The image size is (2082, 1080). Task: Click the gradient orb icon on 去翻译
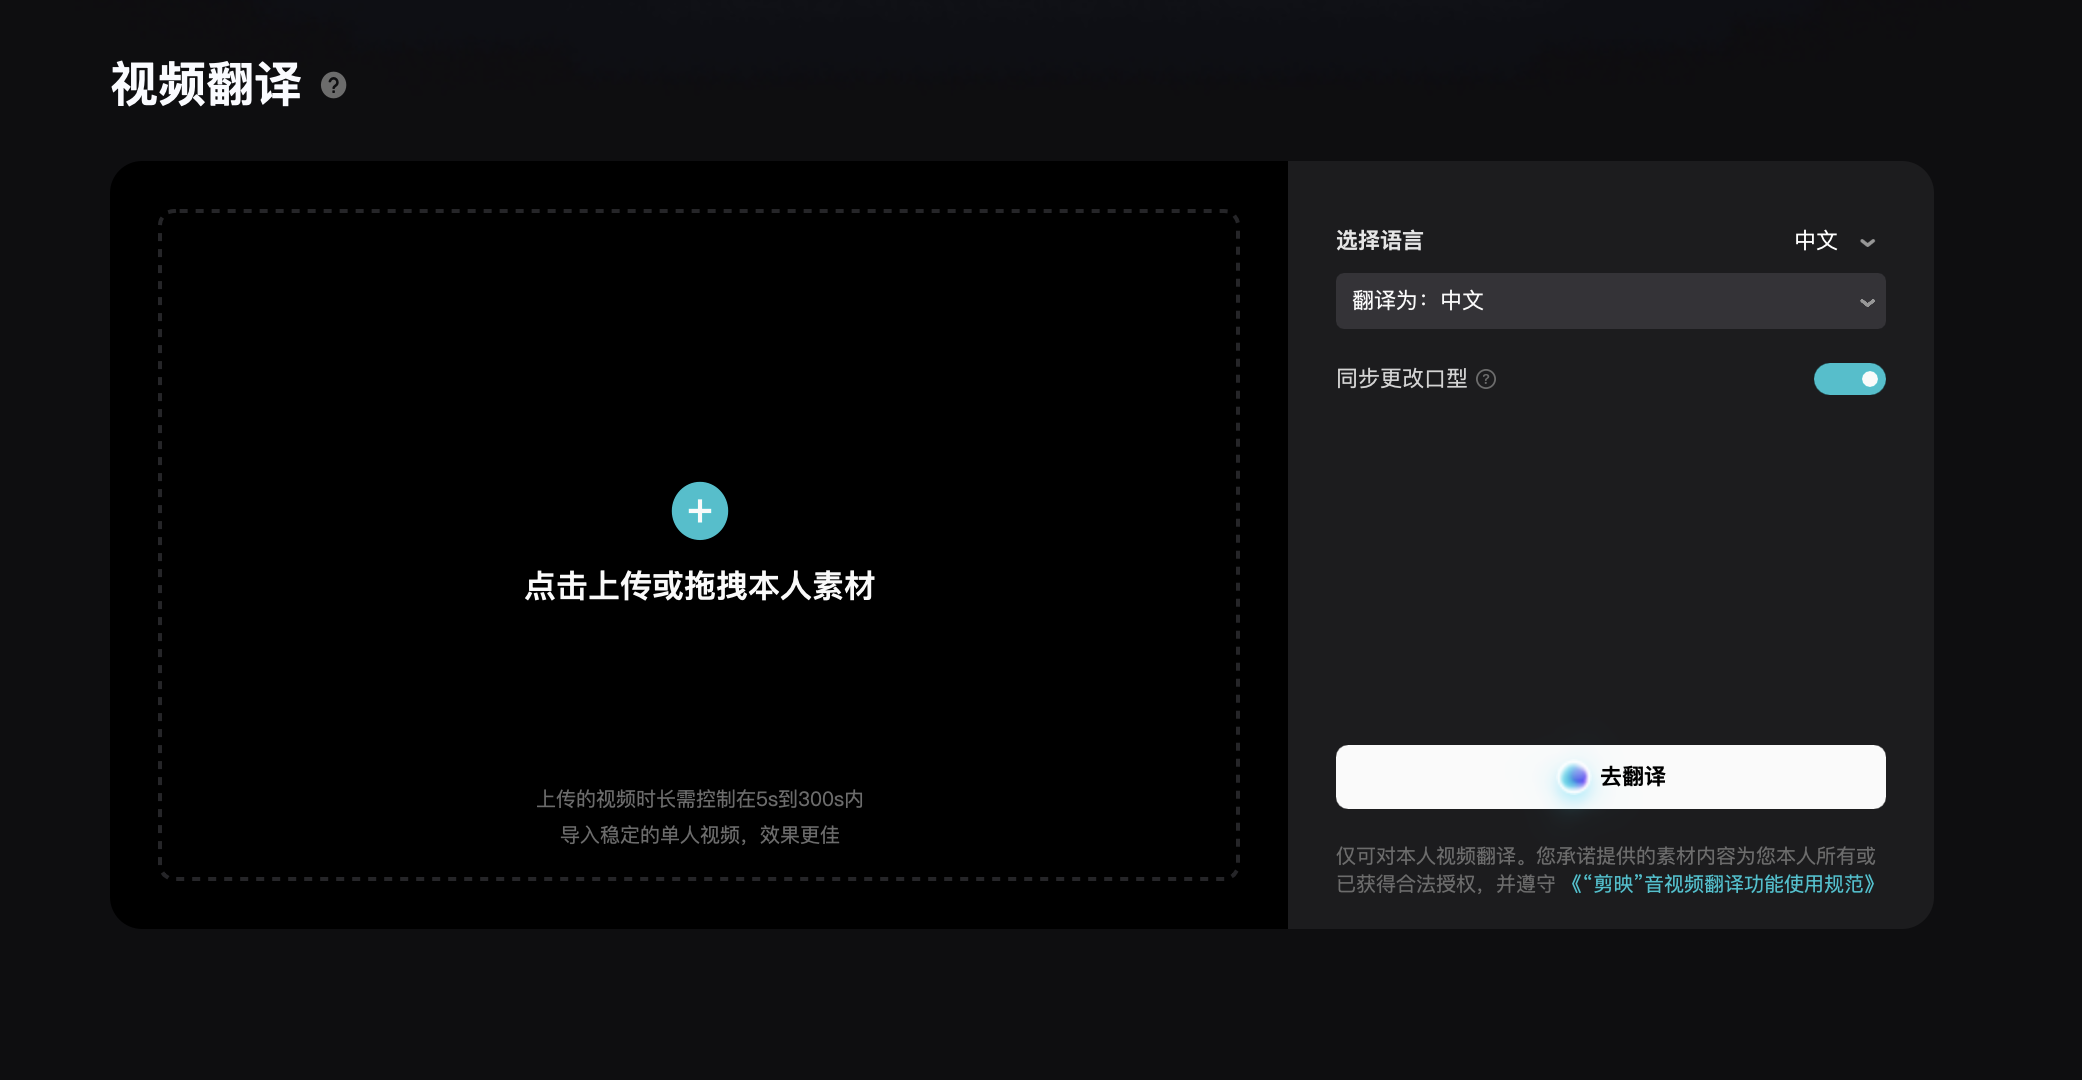1574,777
